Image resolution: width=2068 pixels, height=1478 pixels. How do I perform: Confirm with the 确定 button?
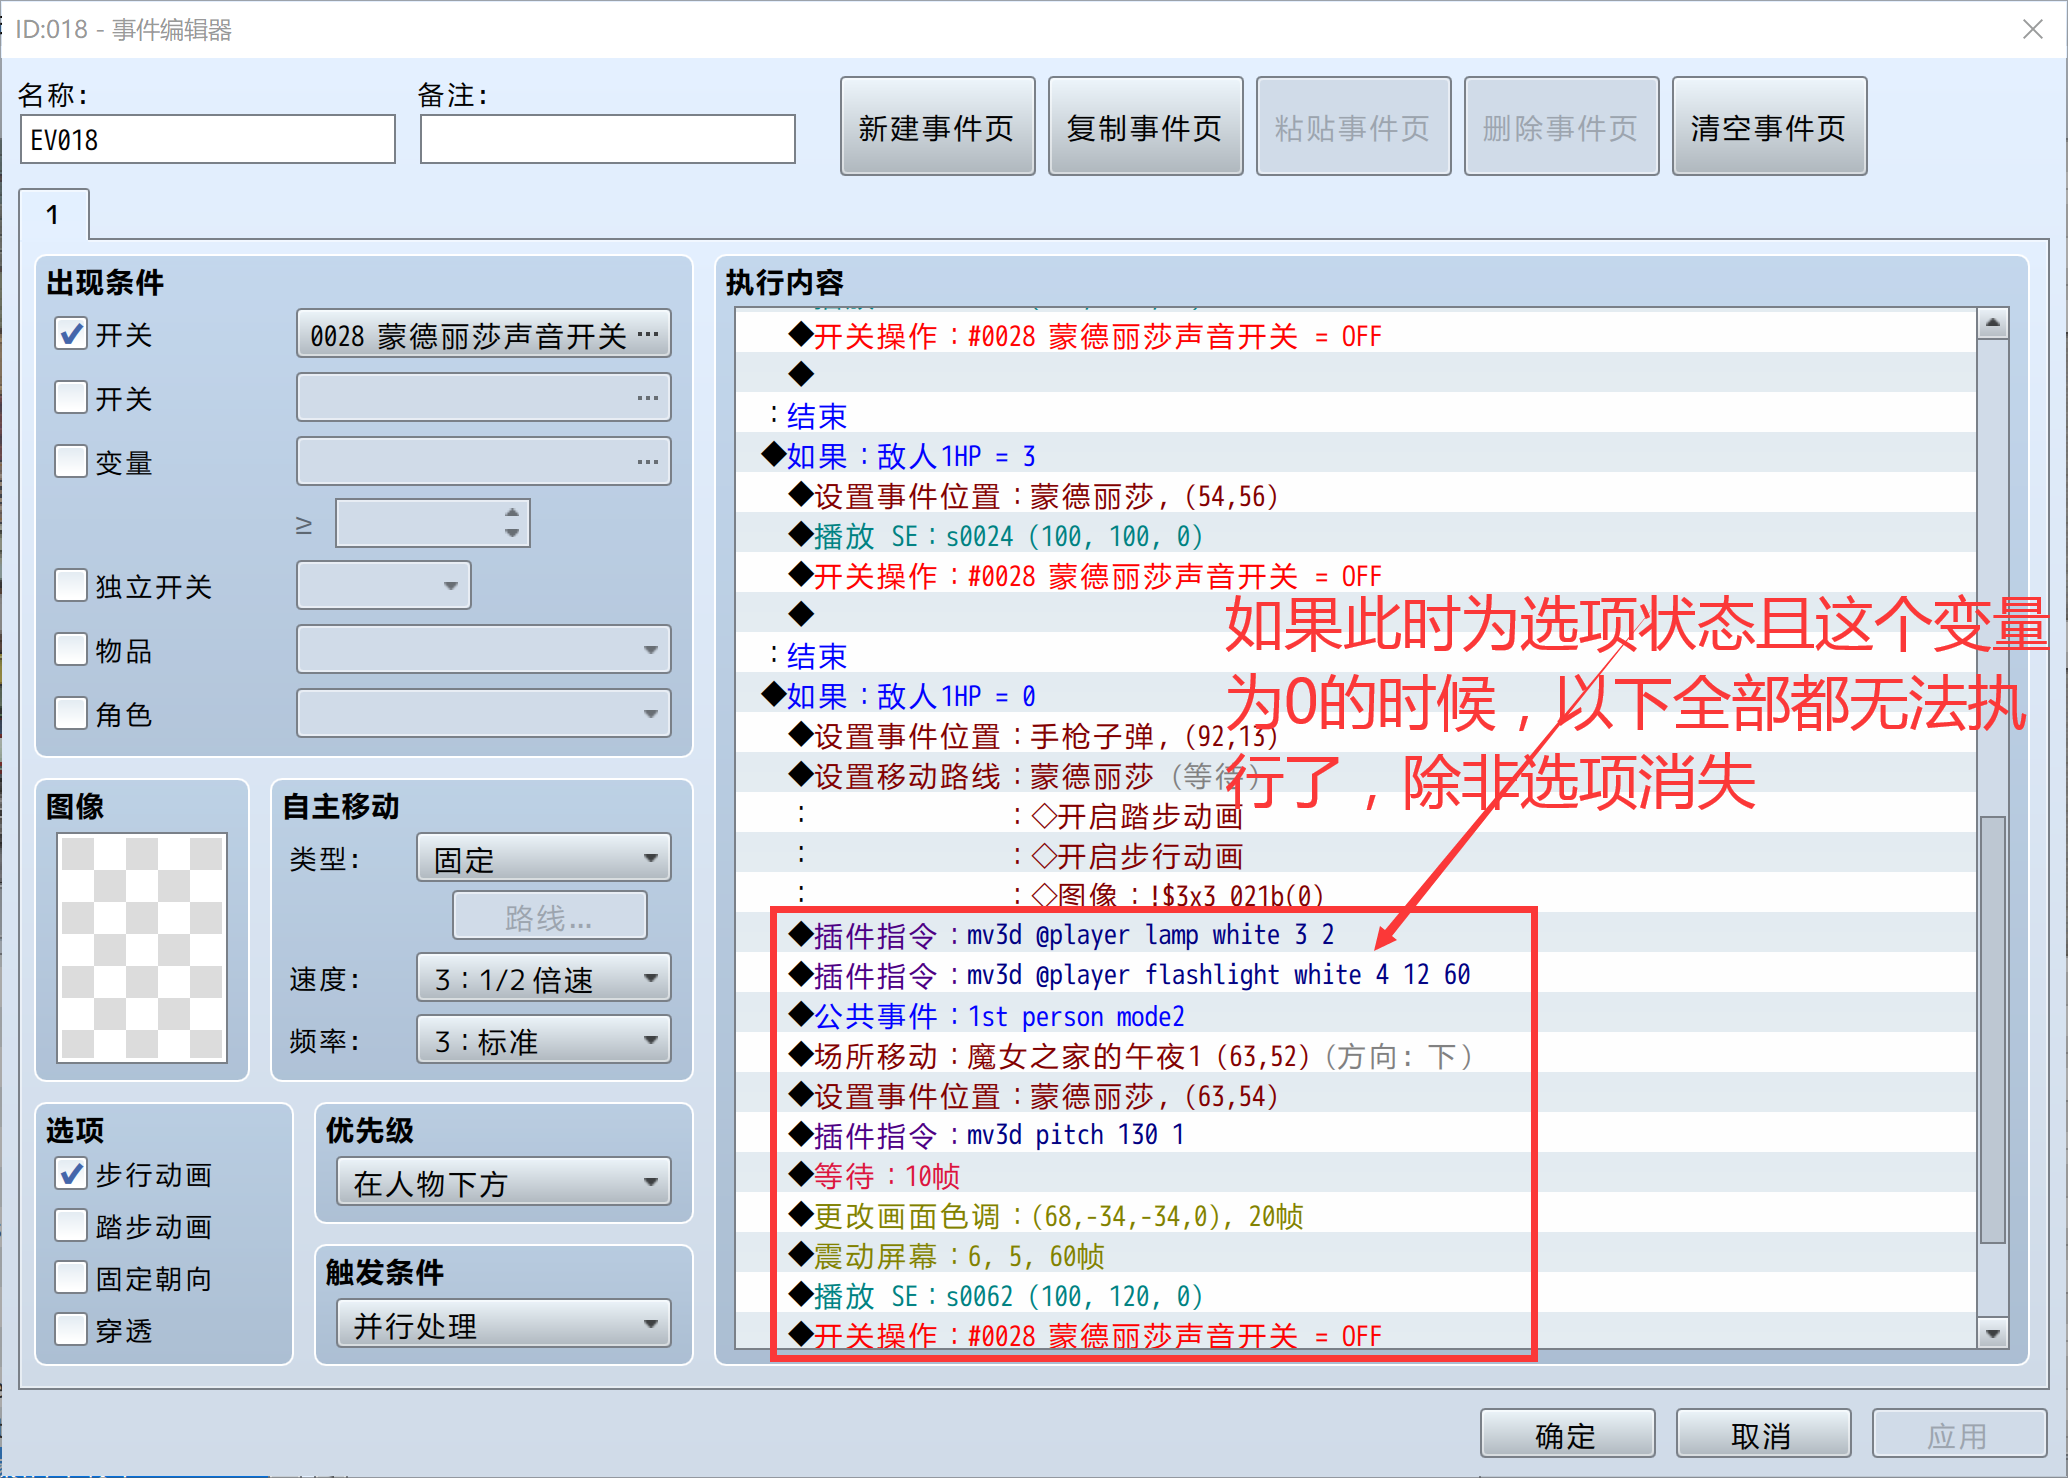(x=1567, y=1435)
